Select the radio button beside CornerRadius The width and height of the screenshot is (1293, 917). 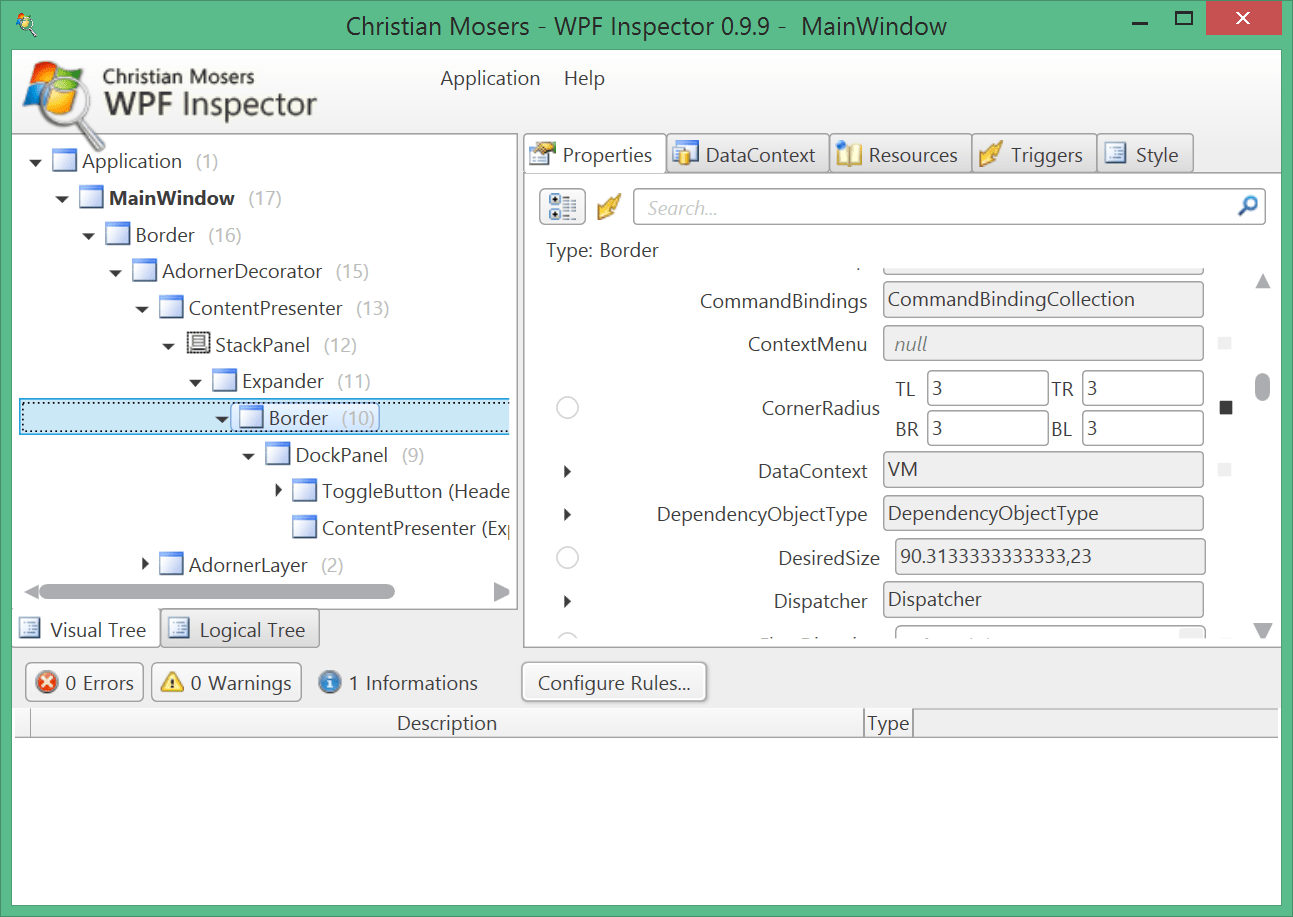[567, 408]
